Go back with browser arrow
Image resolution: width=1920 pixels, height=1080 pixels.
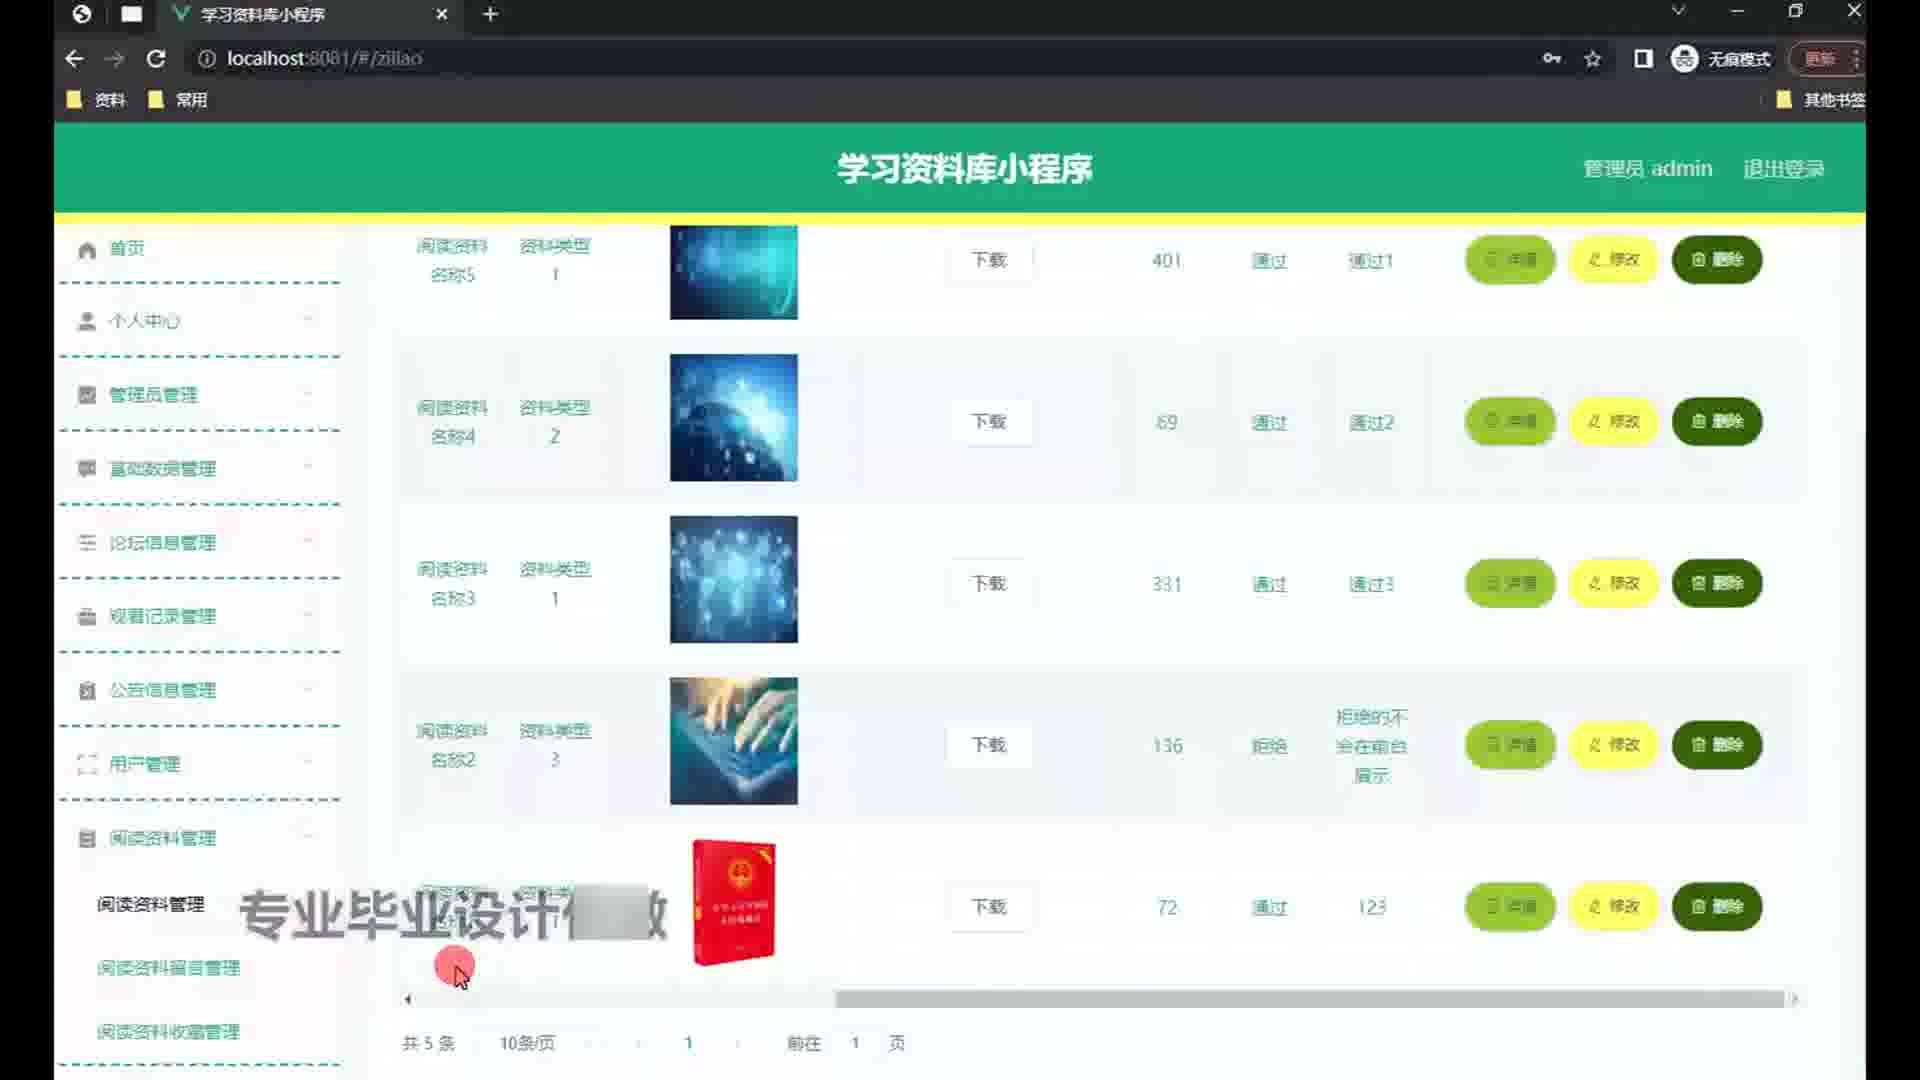click(x=74, y=59)
